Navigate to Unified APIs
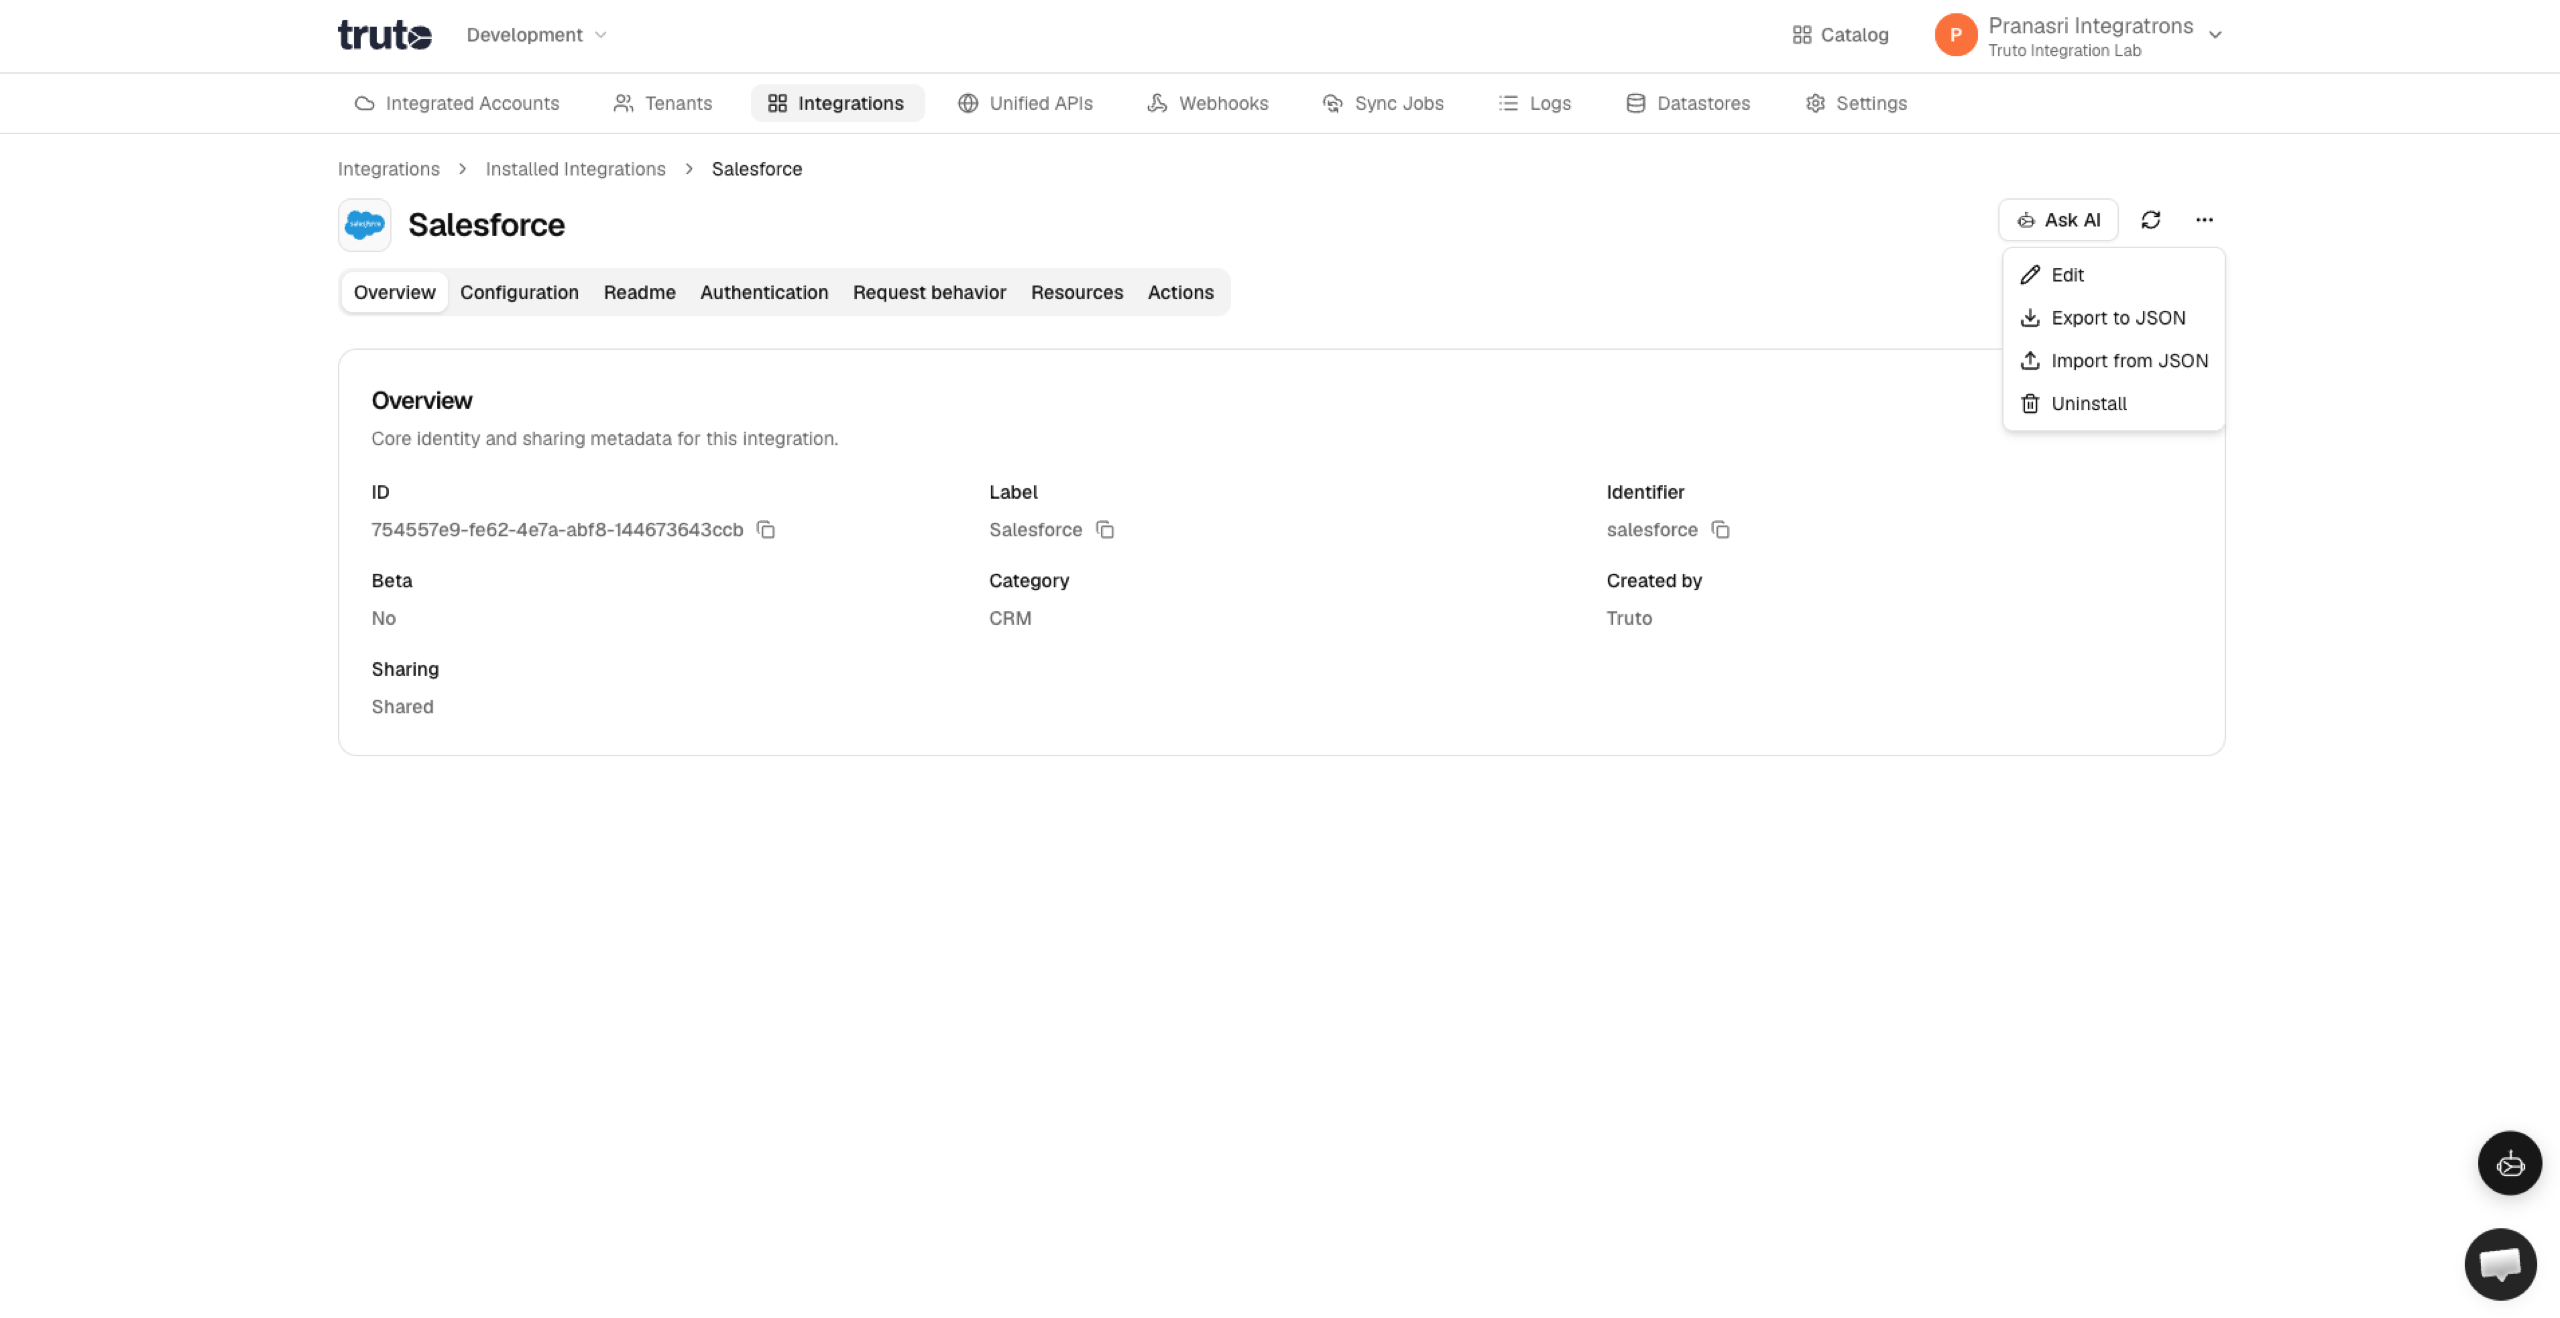Viewport: 2560px width, 1318px height. pos(1025,103)
